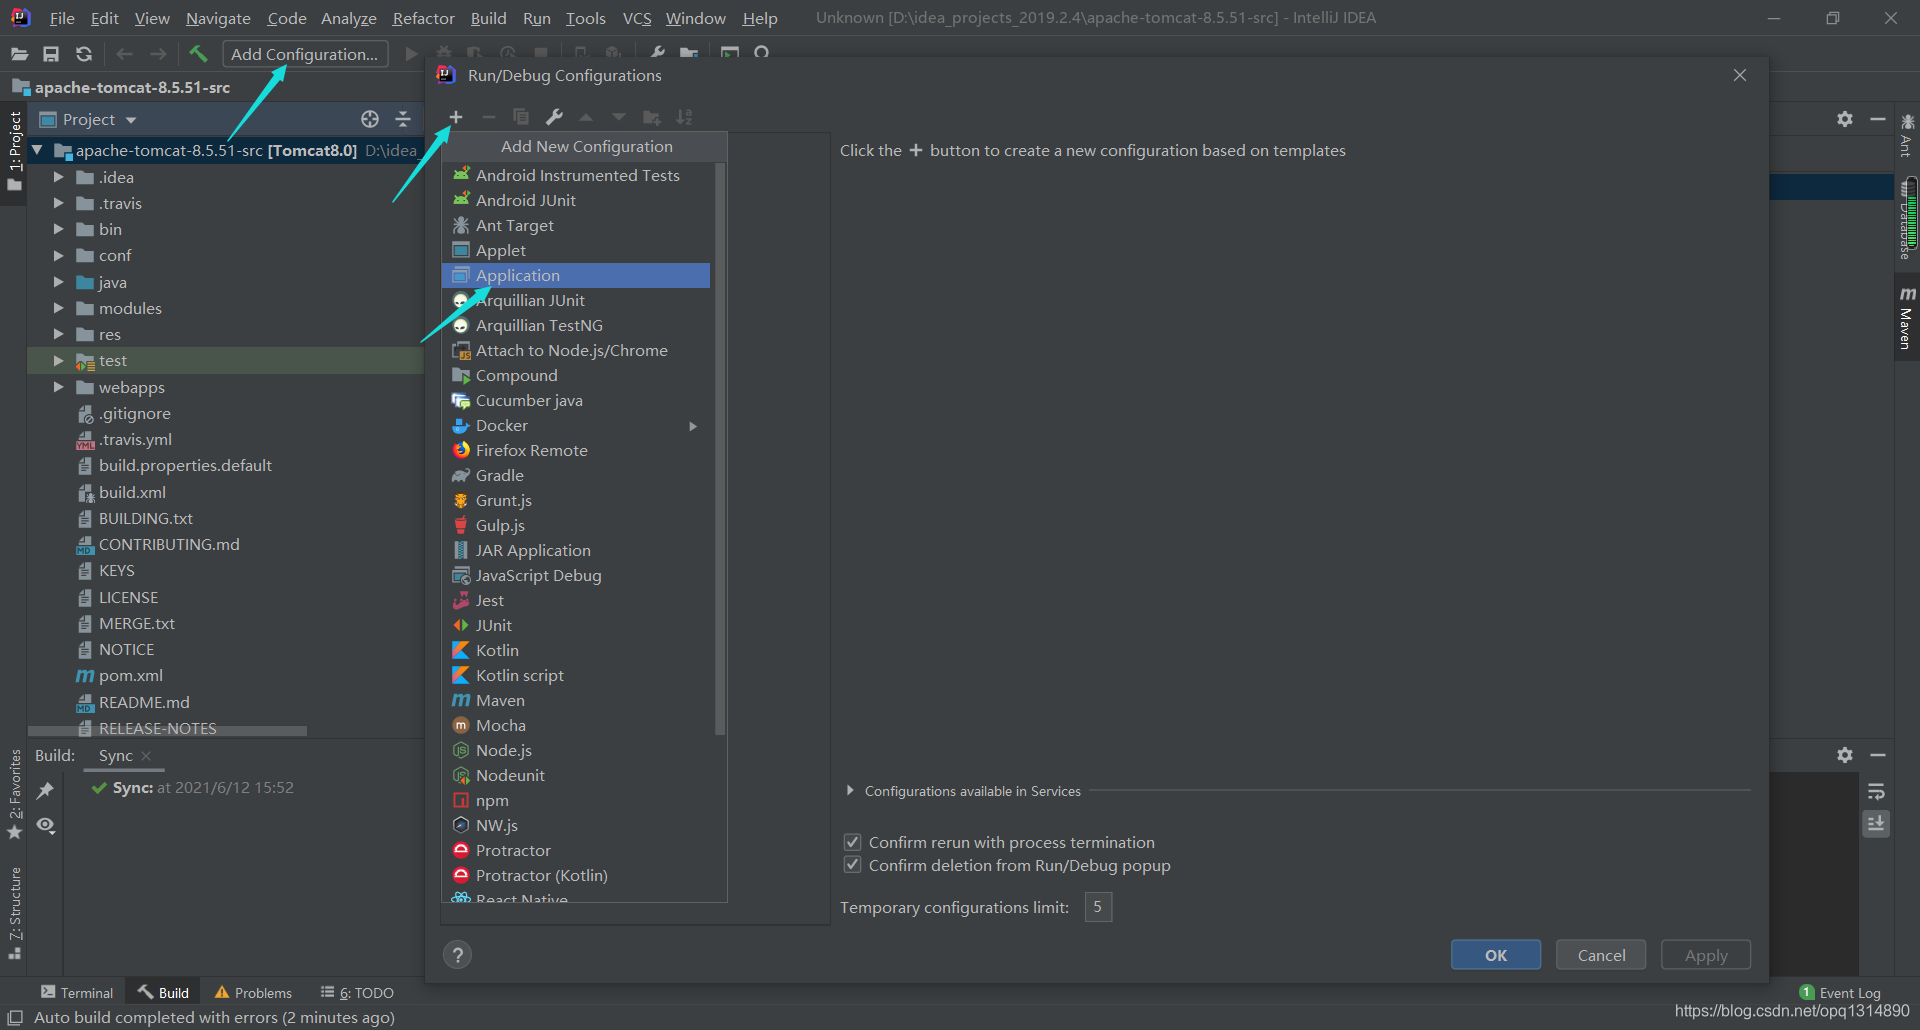Select pom.xml file in Project tree
This screenshot has width=1920, height=1030.
(131, 676)
